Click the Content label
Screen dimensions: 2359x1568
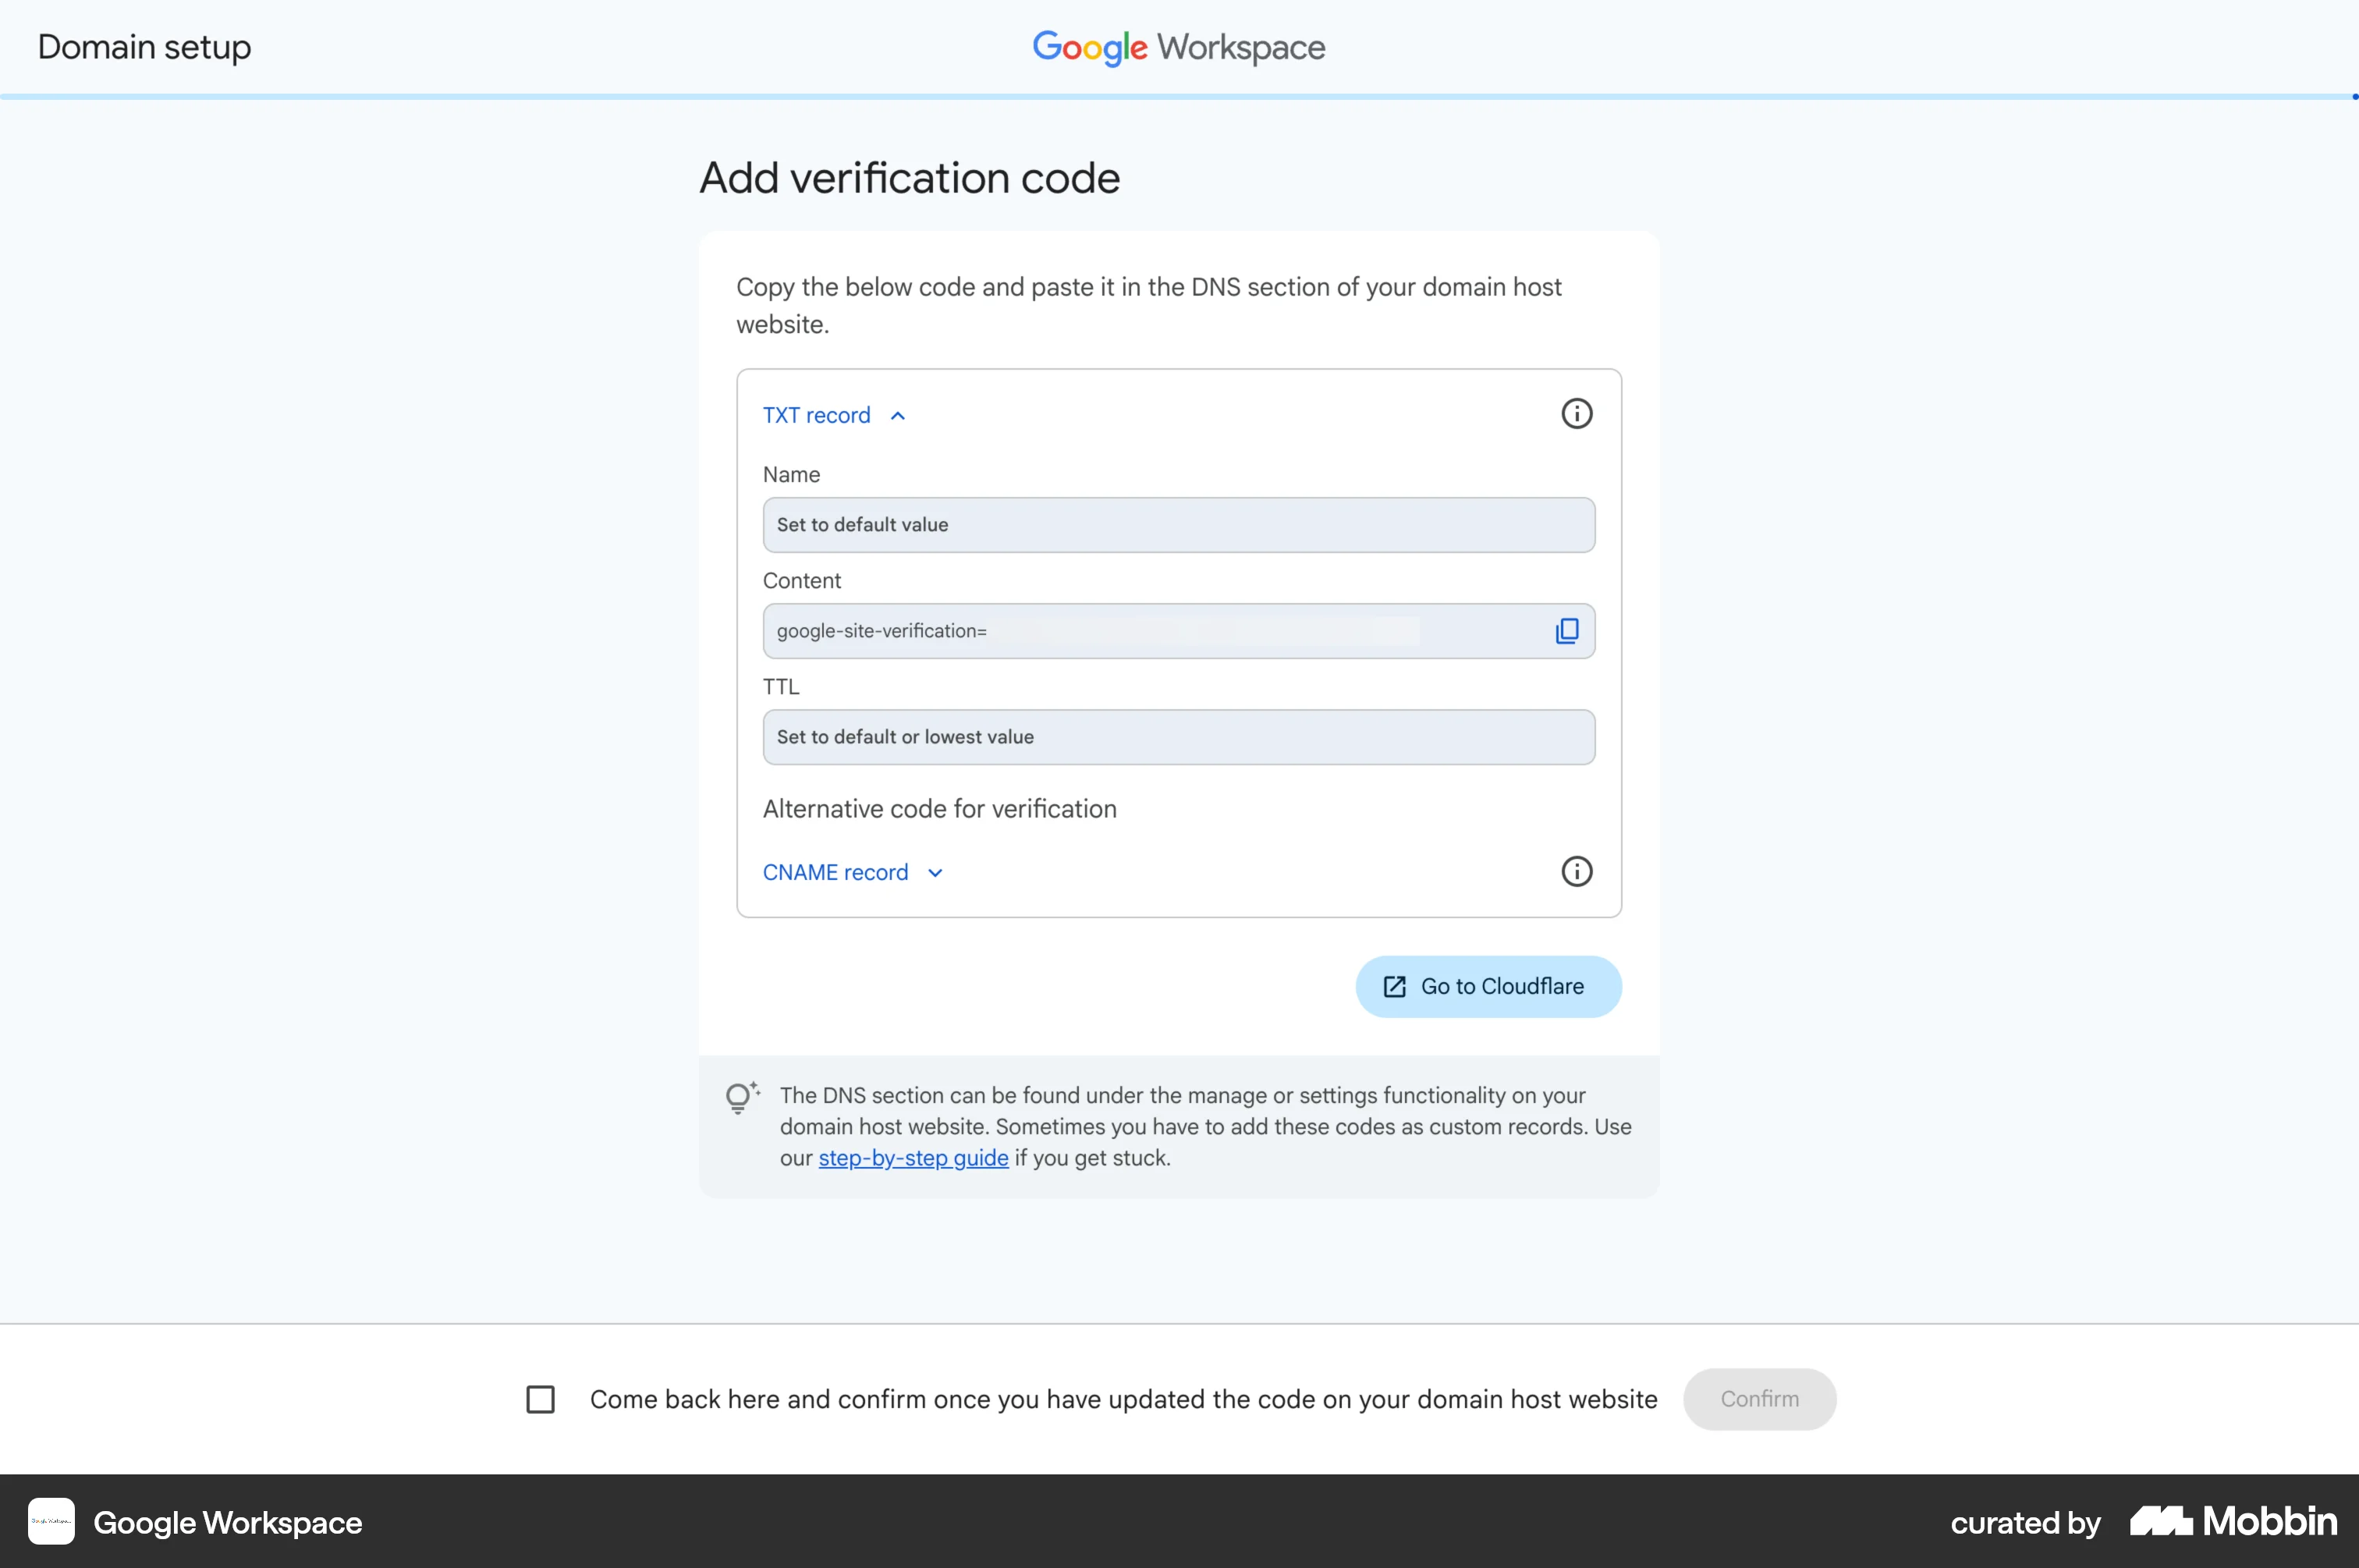coord(801,581)
